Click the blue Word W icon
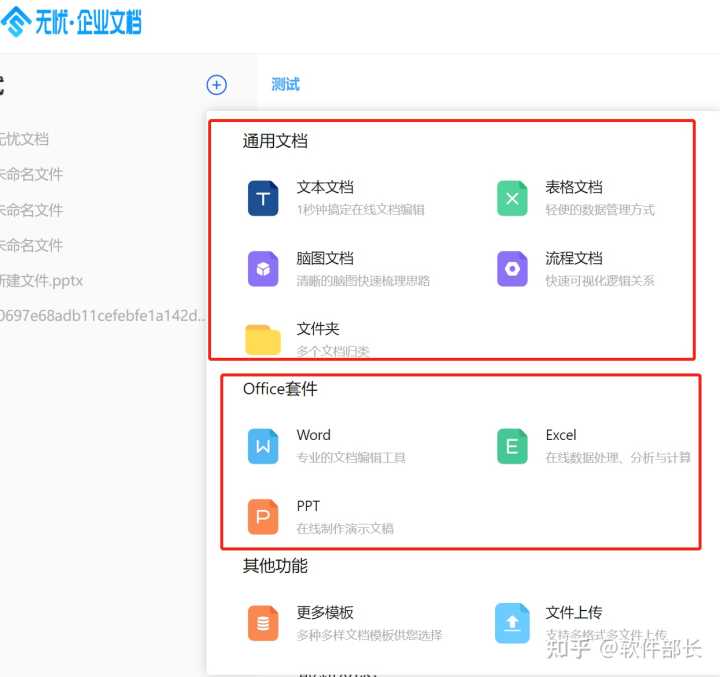 coord(263,446)
